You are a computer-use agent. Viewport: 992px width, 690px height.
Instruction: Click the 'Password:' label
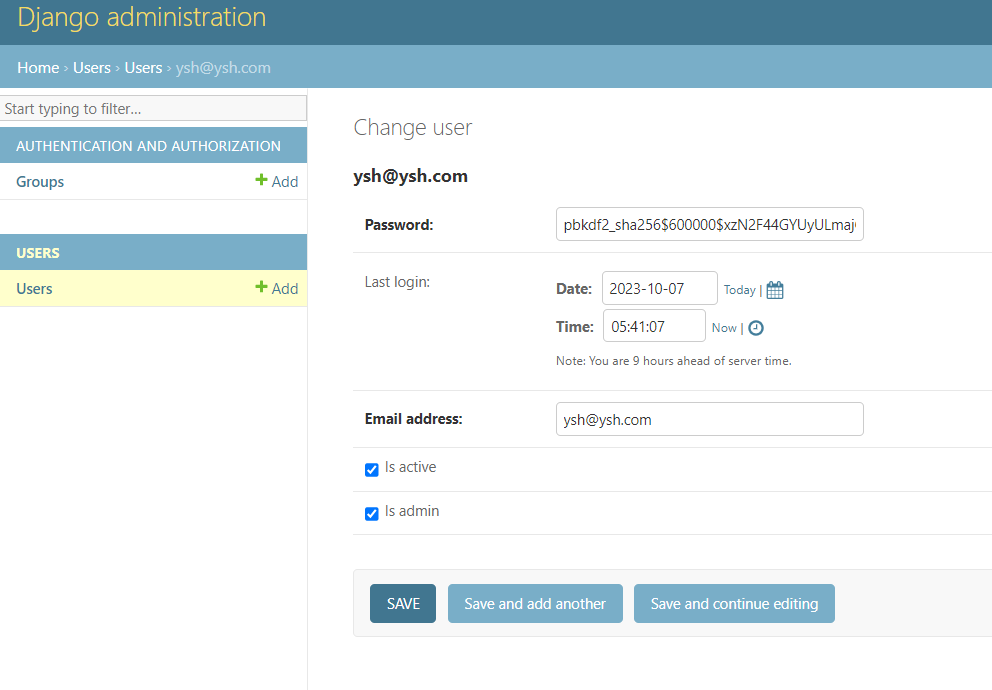tap(399, 225)
